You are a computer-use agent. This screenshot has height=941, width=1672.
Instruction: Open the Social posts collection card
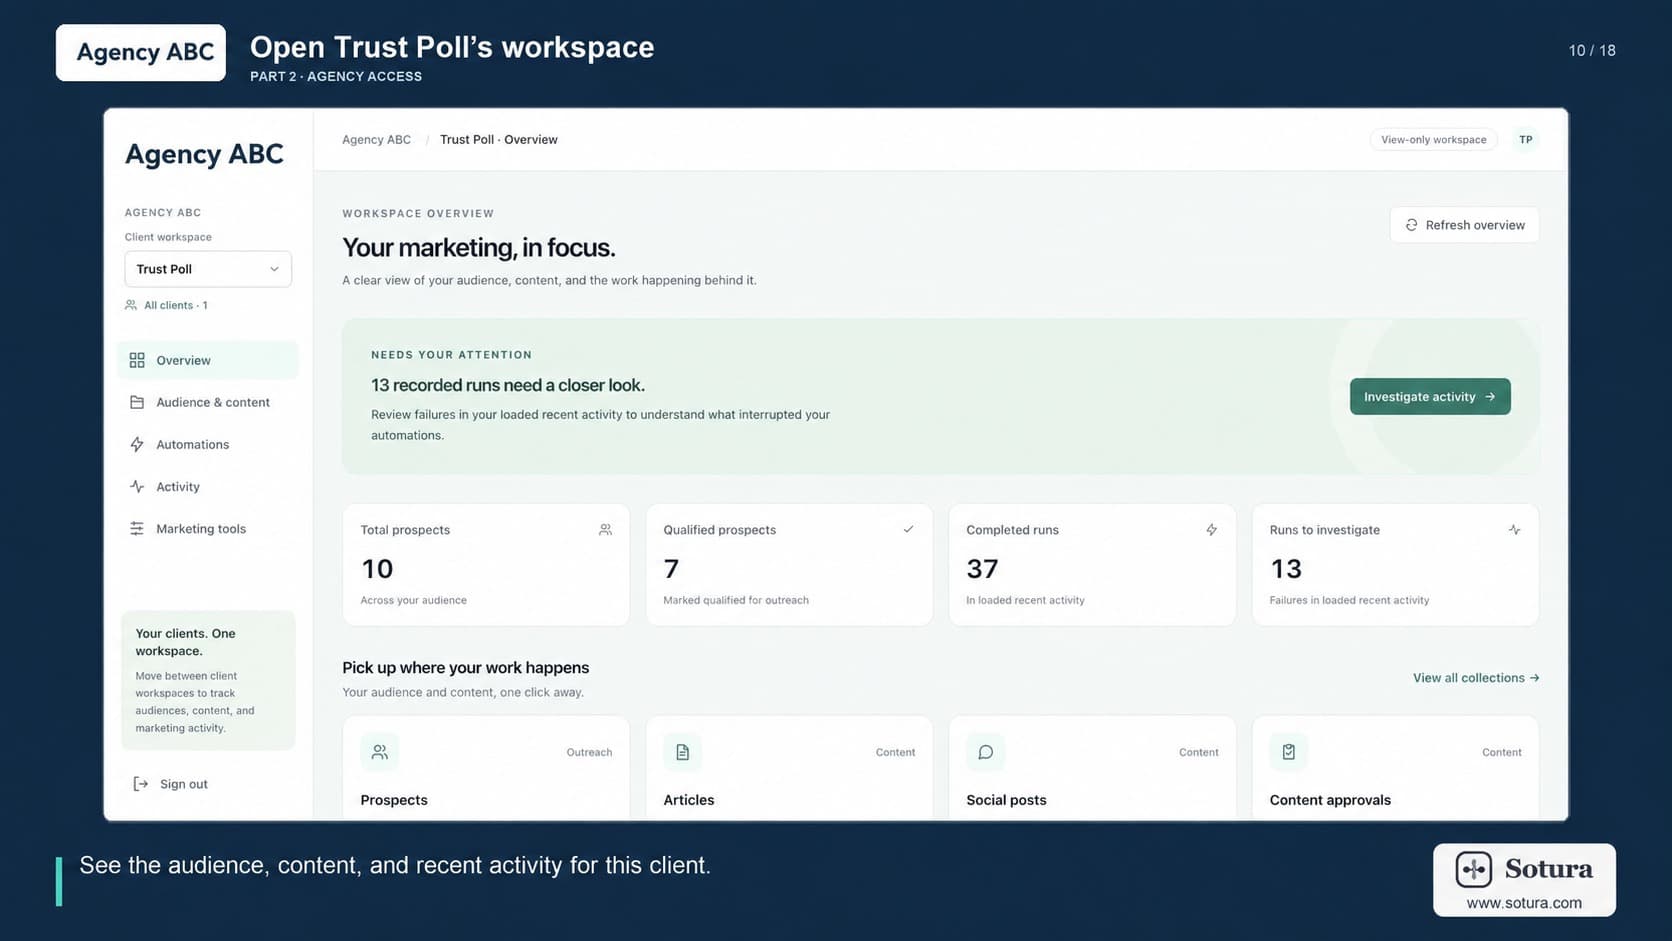coord(1092,768)
